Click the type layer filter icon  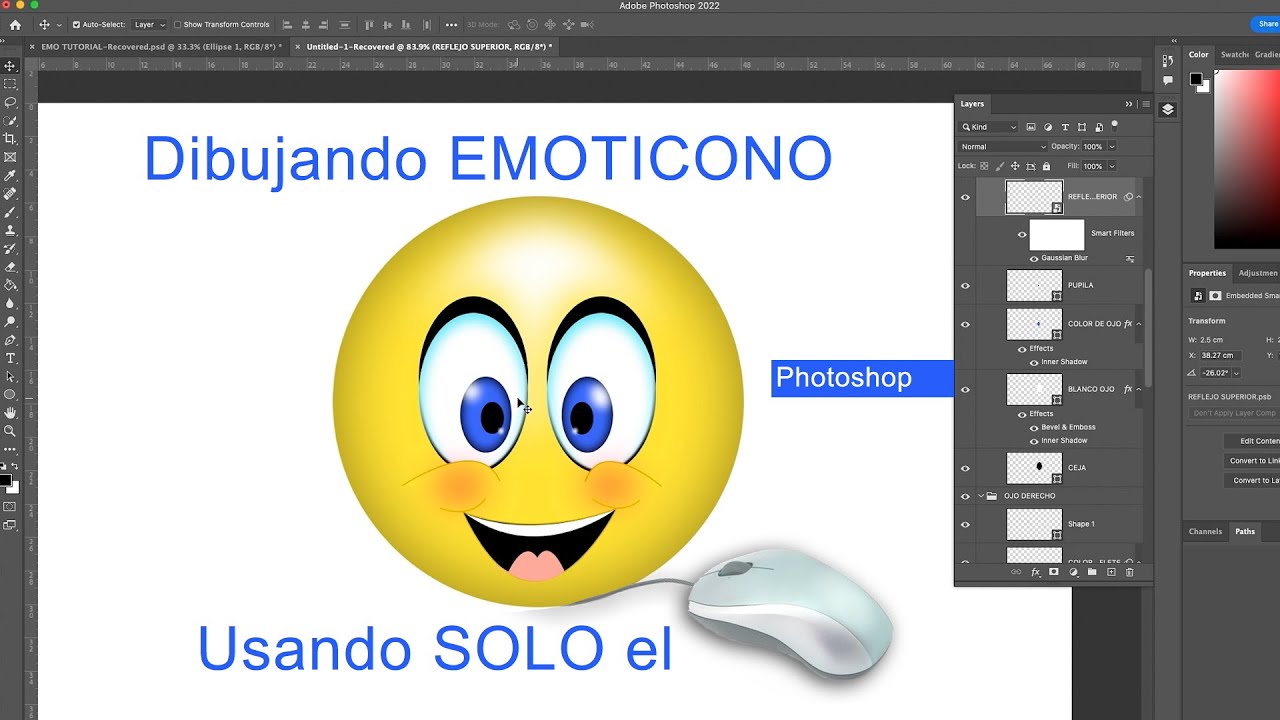pos(1065,127)
